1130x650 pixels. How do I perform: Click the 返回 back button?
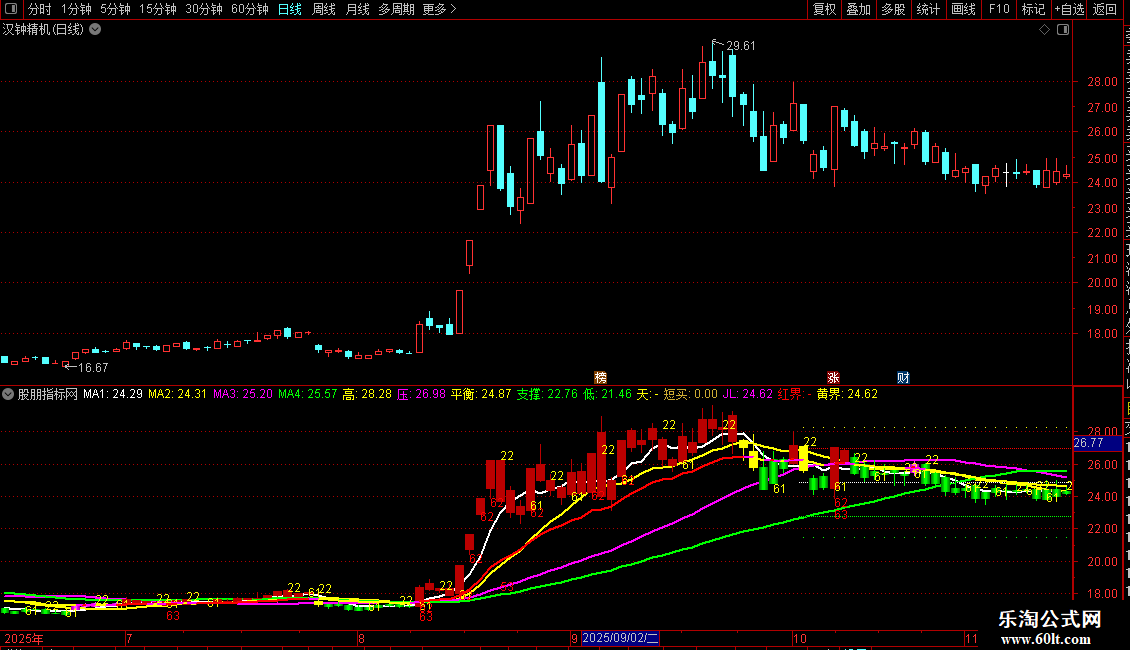pyautogui.click(x=1105, y=9)
